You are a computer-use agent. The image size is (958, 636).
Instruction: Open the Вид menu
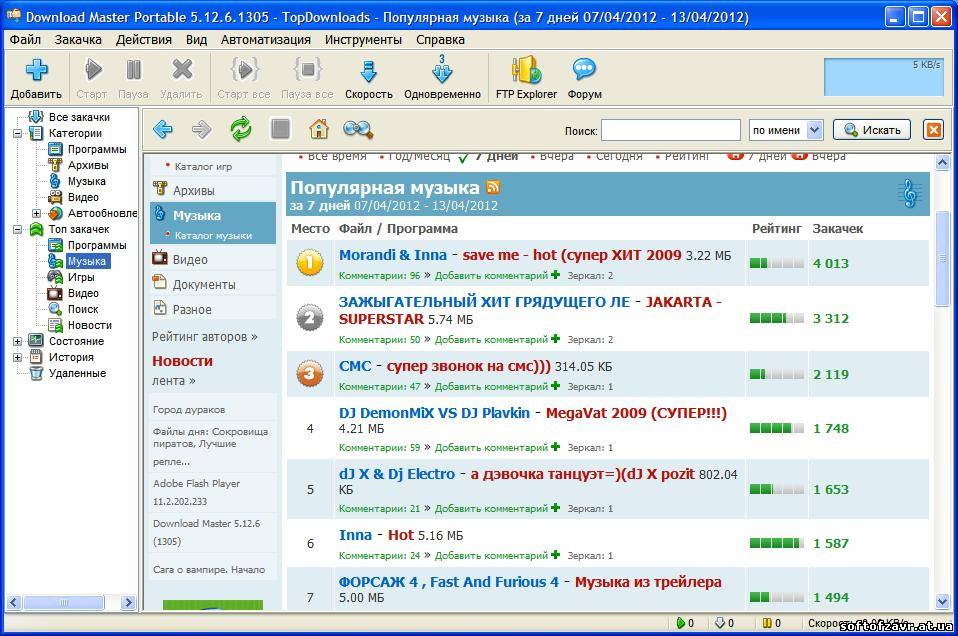pos(196,40)
